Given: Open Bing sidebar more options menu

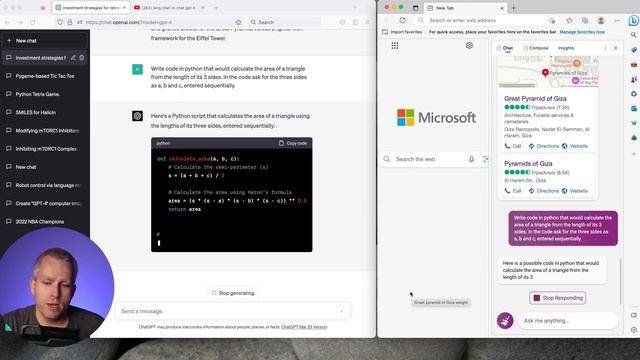Looking at the screenshot, I should pos(605,48).
